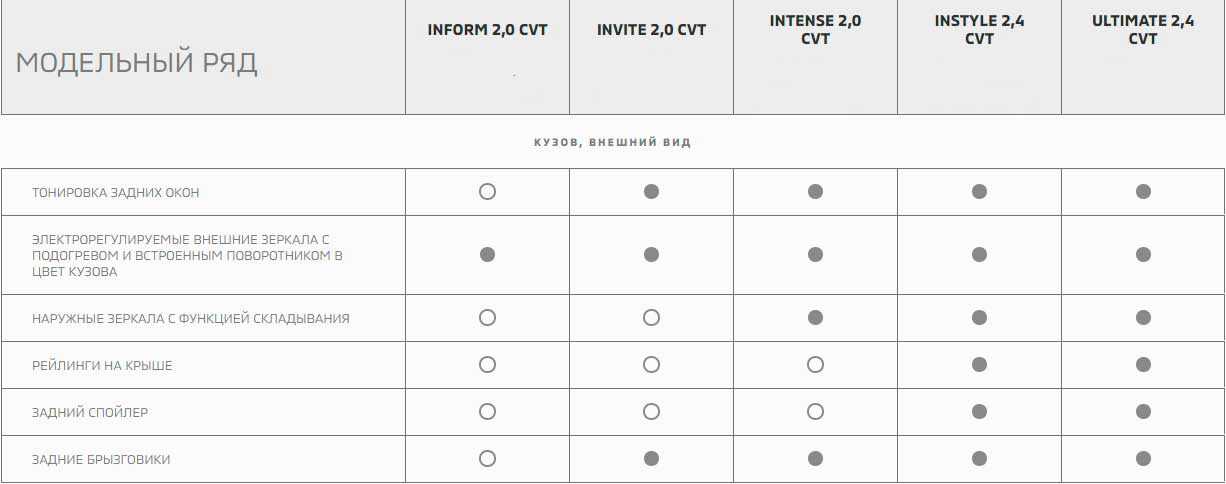The image size is (1226, 484).
Task: Click the КУЗОВ, ВНЕШНИЙ ВИД section title
Action: click(x=612, y=142)
